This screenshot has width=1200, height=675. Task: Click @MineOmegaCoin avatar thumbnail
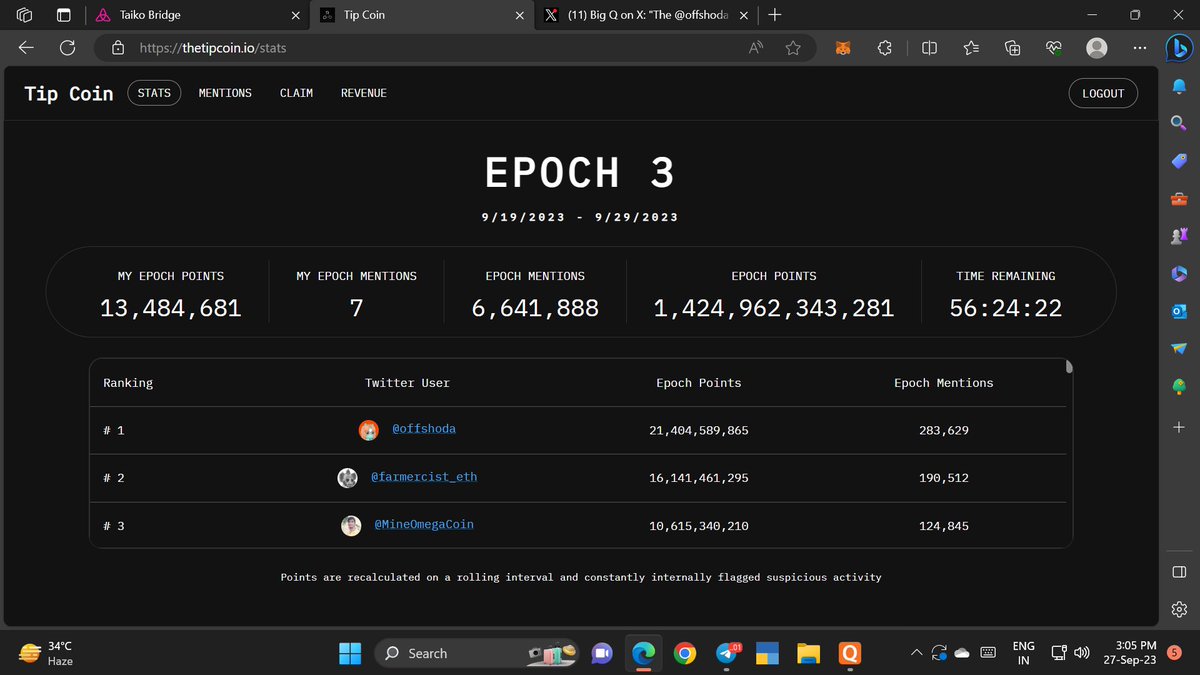351,526
